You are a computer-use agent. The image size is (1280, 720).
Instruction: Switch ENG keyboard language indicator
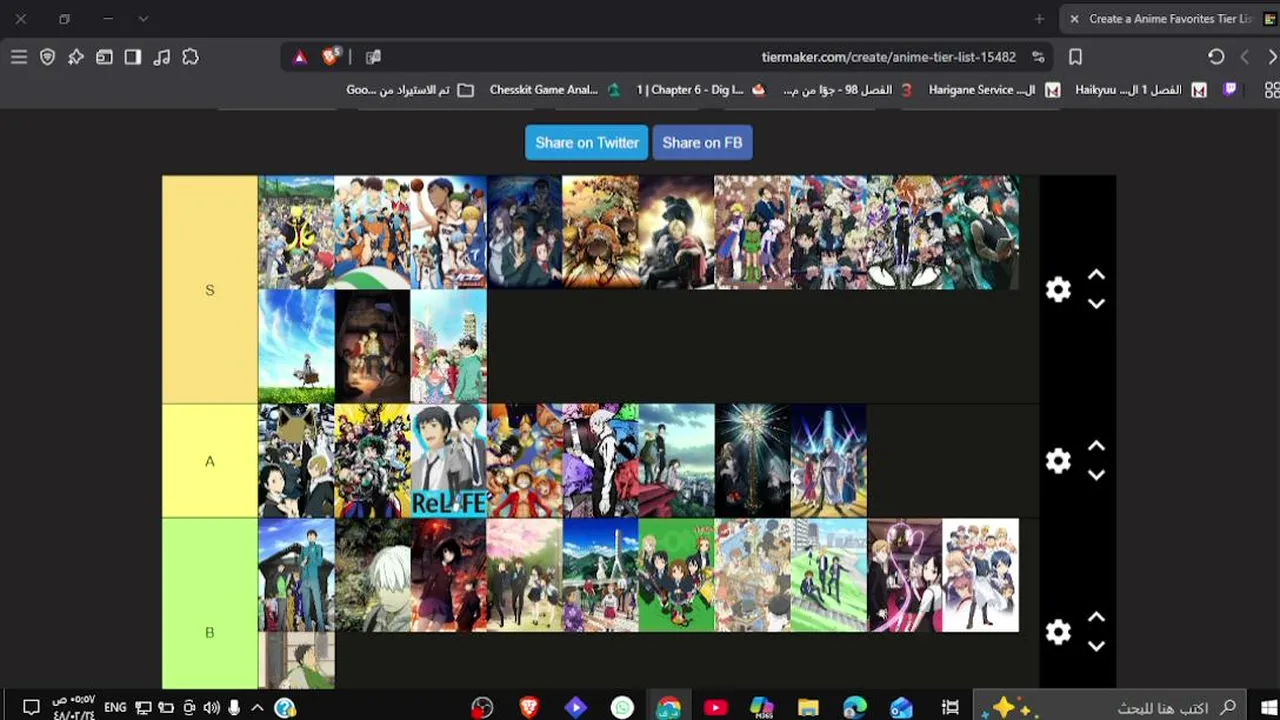pyautogui.click(x=115, y=708)
